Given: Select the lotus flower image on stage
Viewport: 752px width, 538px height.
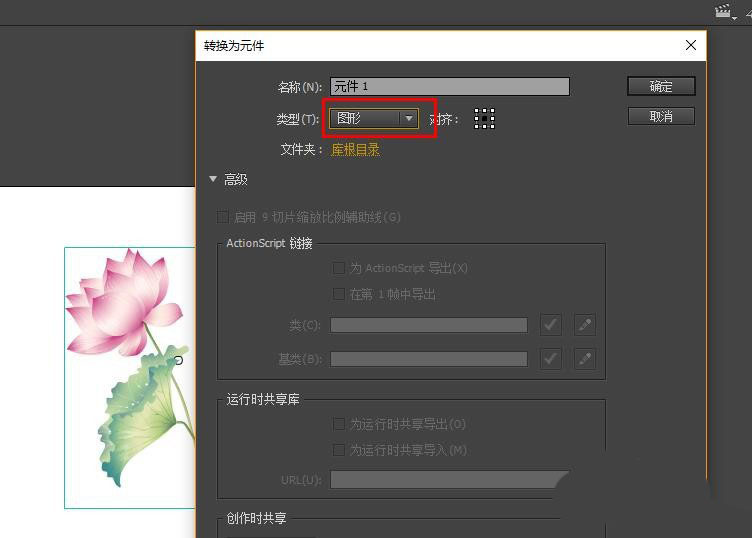Looking at the screenshot, I should tap(130, 377).
